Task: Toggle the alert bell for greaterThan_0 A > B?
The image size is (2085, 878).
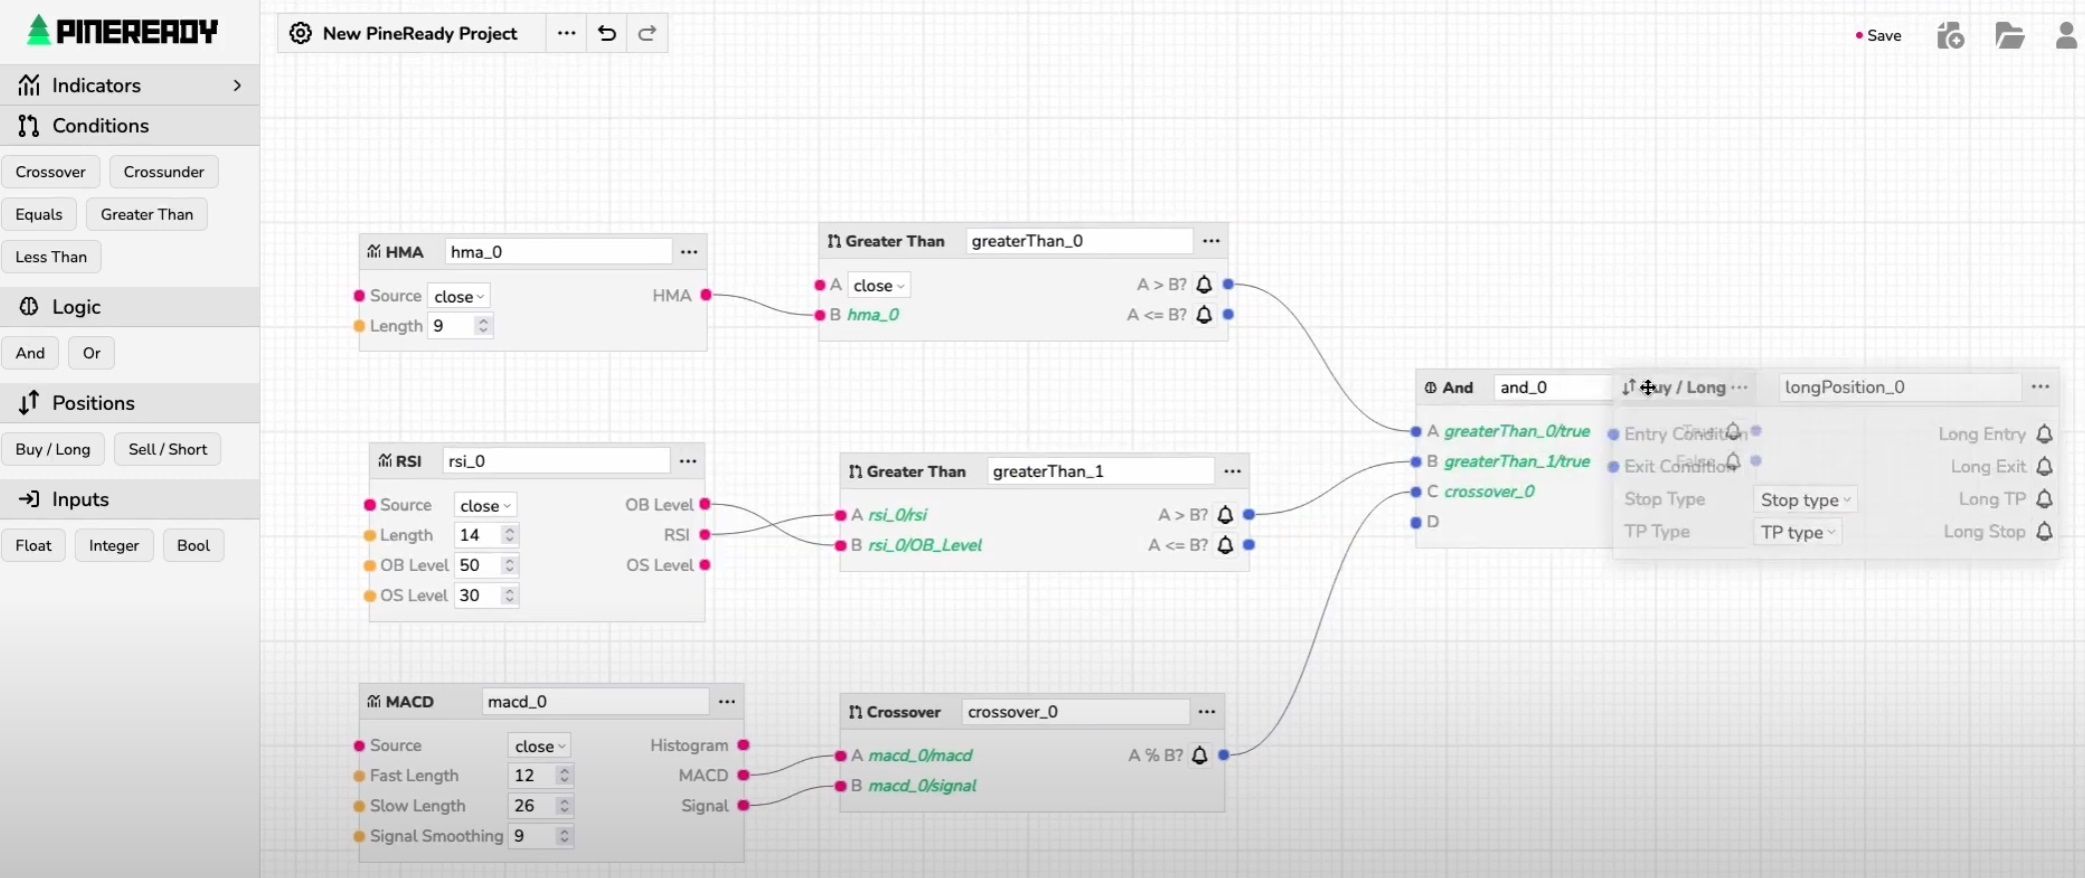Action: point(1204,285)
